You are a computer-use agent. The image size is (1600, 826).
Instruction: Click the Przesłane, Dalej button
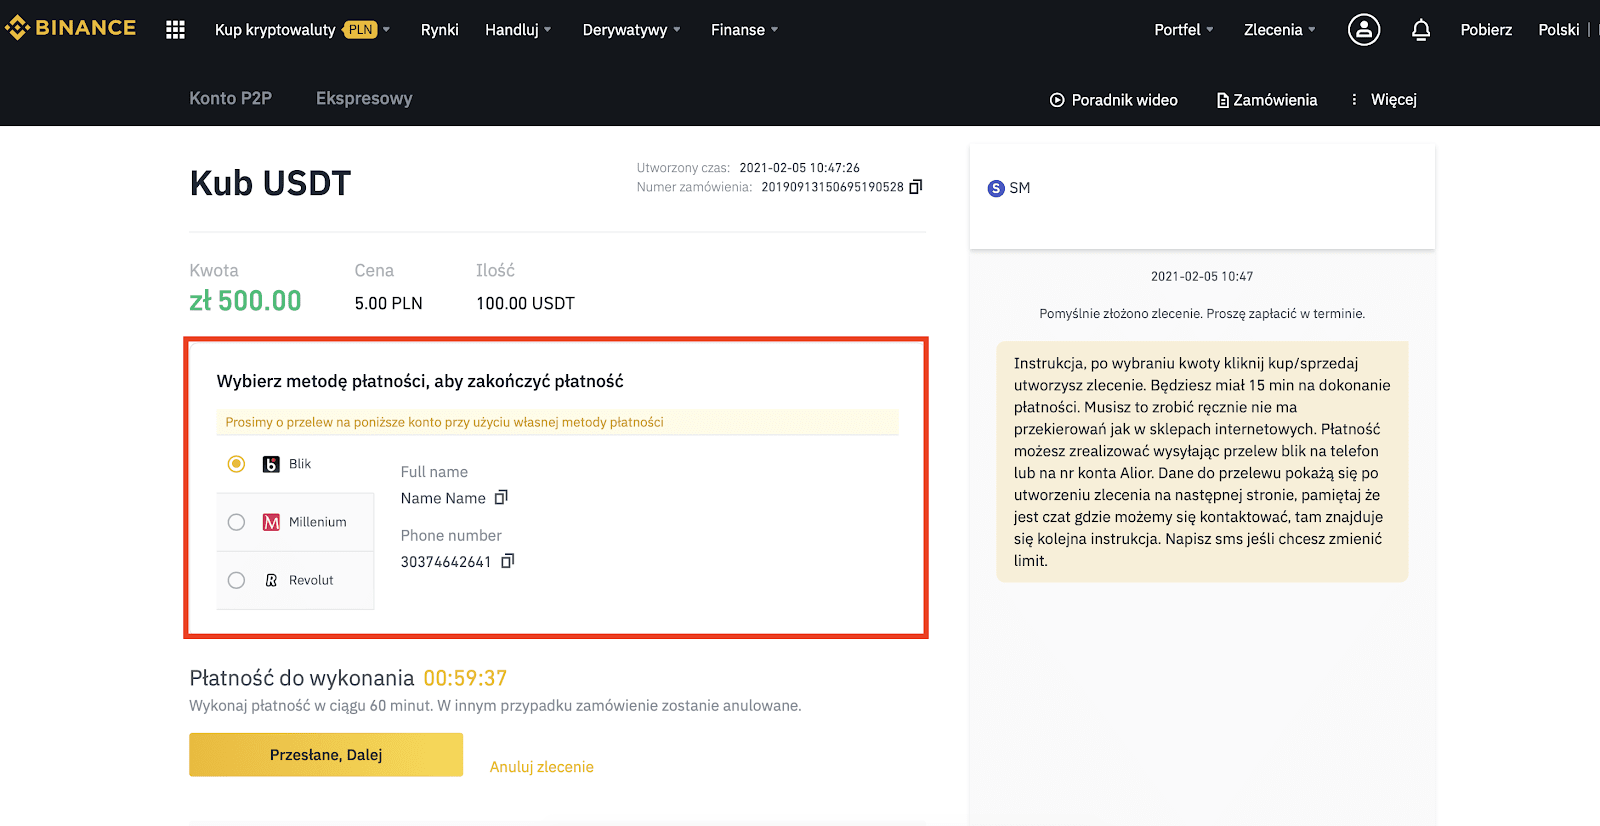pyautogui.click(x=326, y=755)
